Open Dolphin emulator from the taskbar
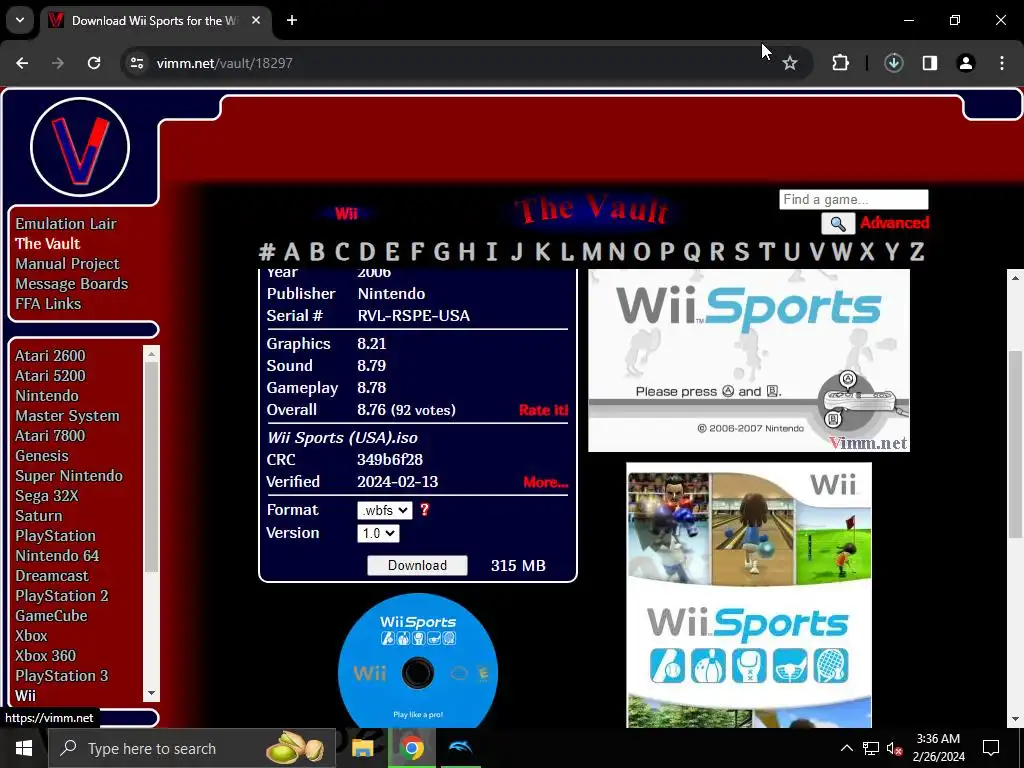1024x768 pixels. tap(460, 746)
